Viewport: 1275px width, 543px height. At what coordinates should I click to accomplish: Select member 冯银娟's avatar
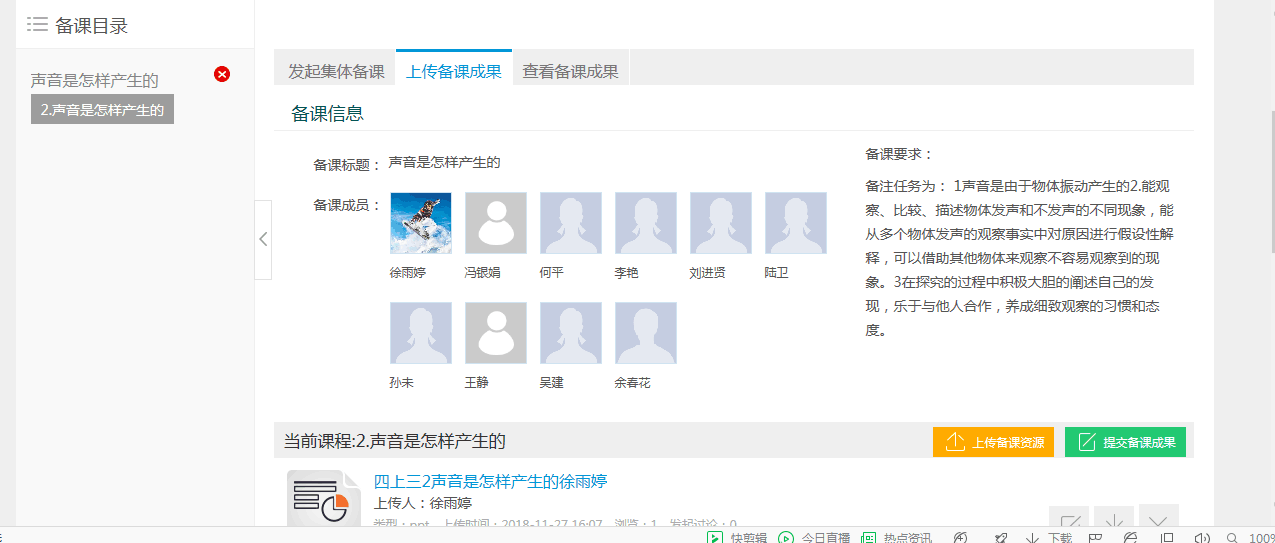click(495, 223)
